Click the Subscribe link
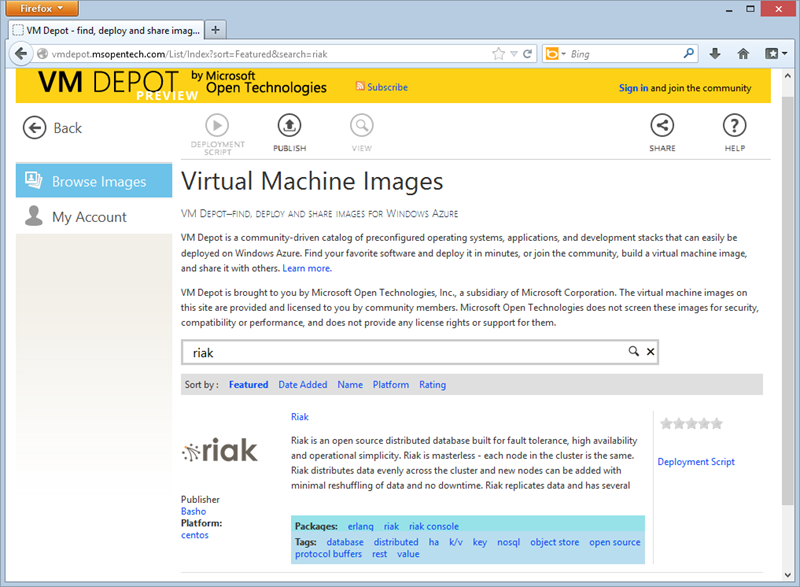This screenshot has width=800, height=587. click(387, 87)
